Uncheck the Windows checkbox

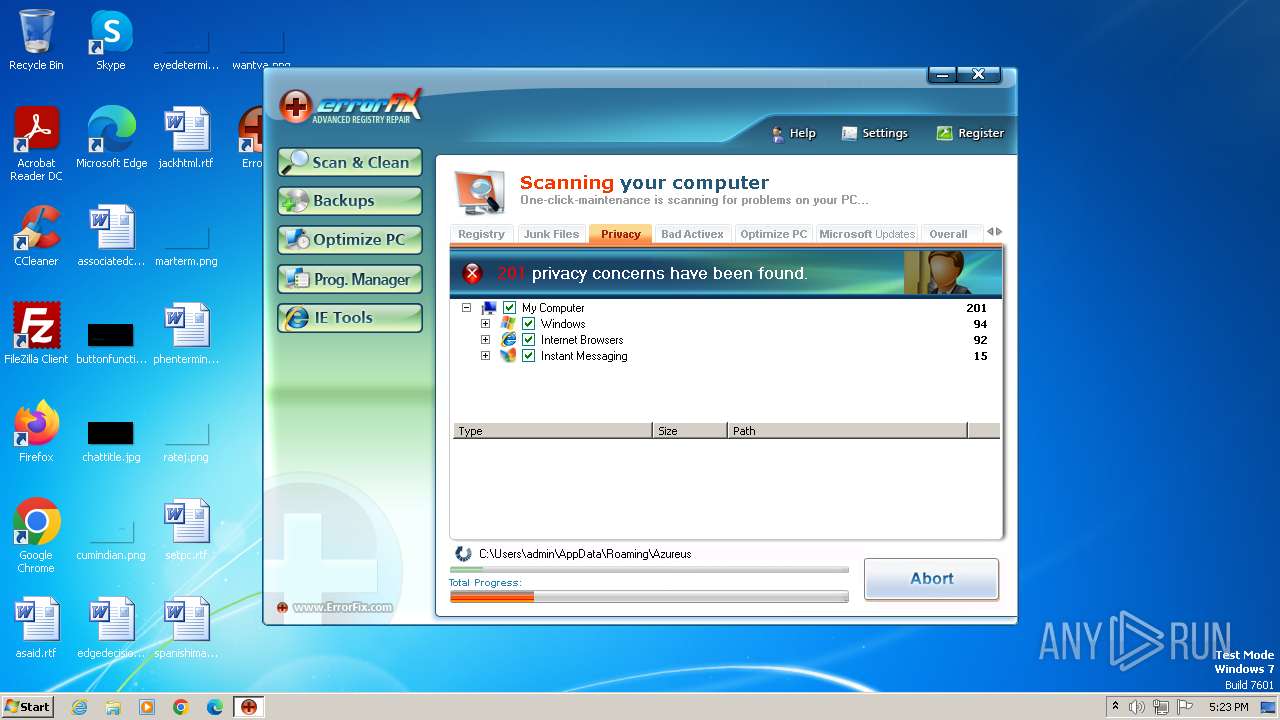click(529, 324)
